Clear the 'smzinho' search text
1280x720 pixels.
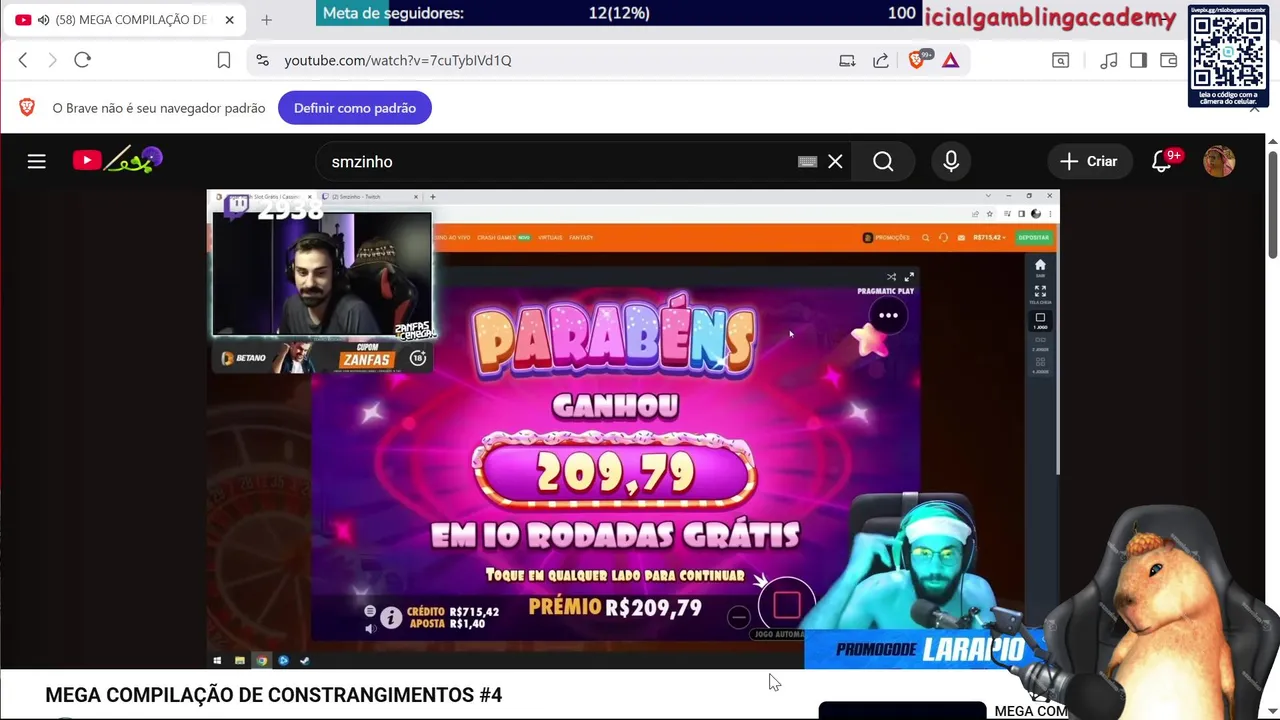point(835,161)
